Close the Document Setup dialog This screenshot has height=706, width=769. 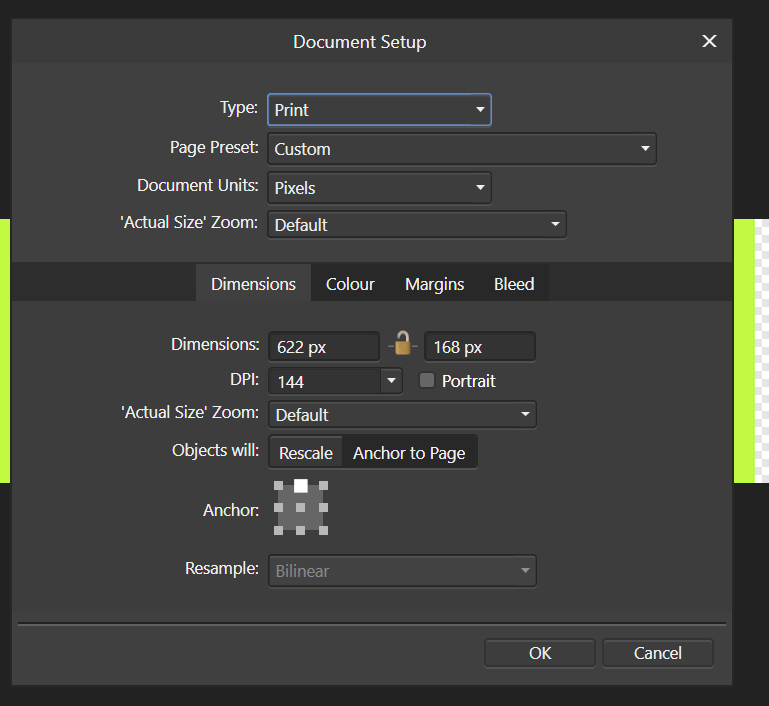coord(709,41)
